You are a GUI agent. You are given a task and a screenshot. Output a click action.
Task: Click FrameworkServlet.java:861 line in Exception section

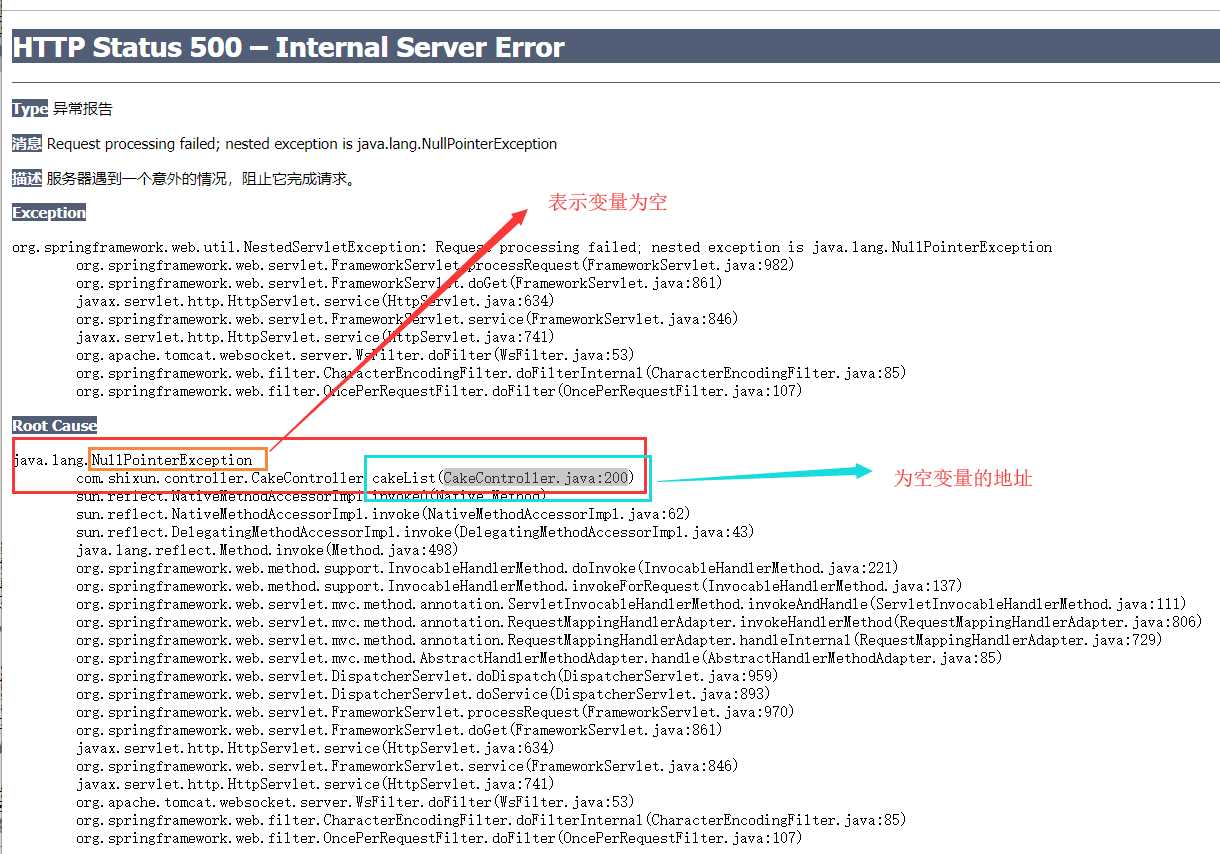tap(399, 283)
